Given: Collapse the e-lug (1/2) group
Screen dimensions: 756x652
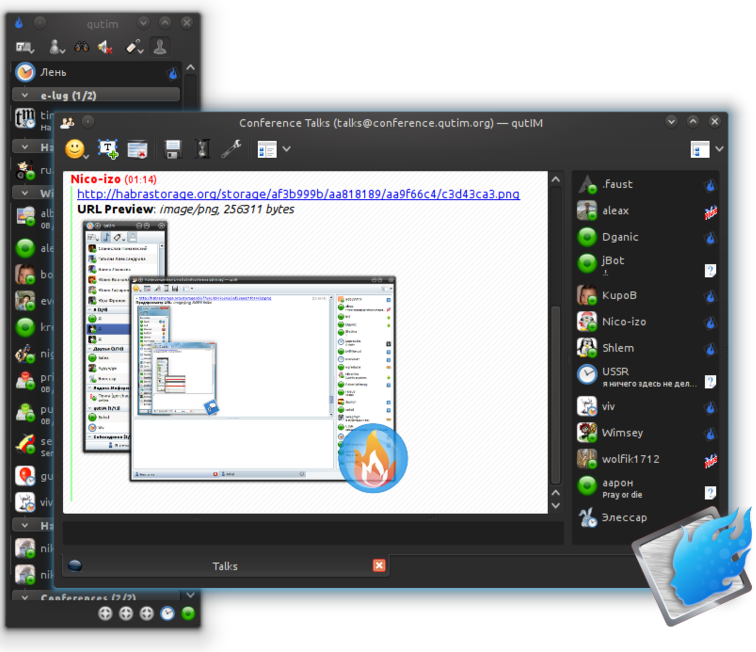Looking at the screenshot, I should coord(25,95).
